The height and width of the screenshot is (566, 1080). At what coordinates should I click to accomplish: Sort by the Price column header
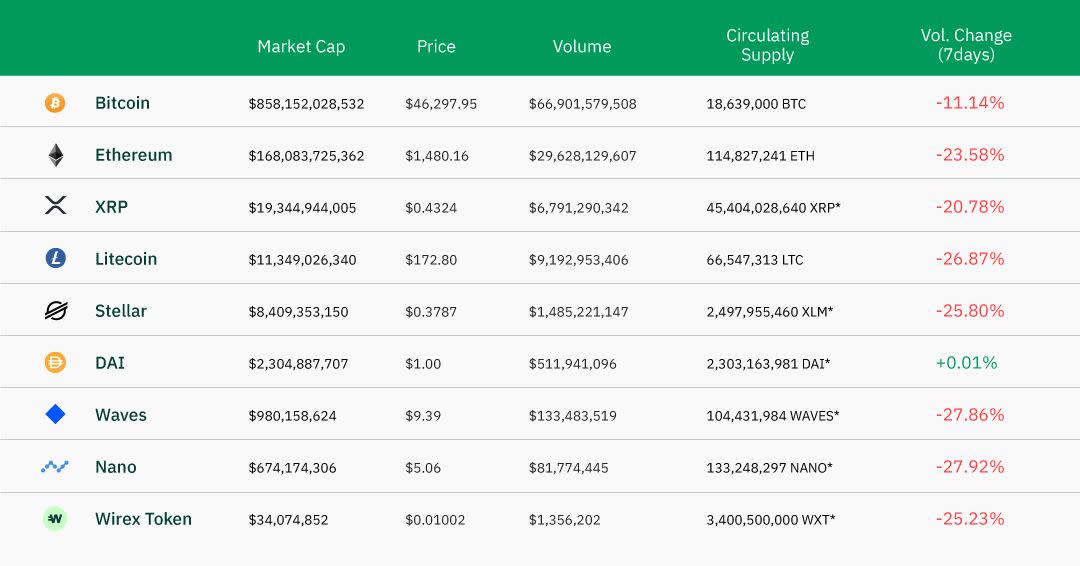(436, 46)
